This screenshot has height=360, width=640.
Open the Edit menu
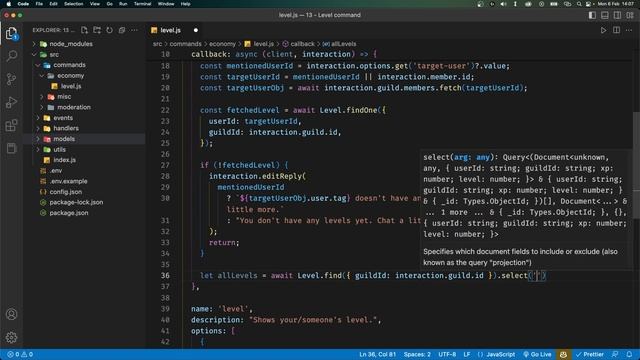point(53,4)
